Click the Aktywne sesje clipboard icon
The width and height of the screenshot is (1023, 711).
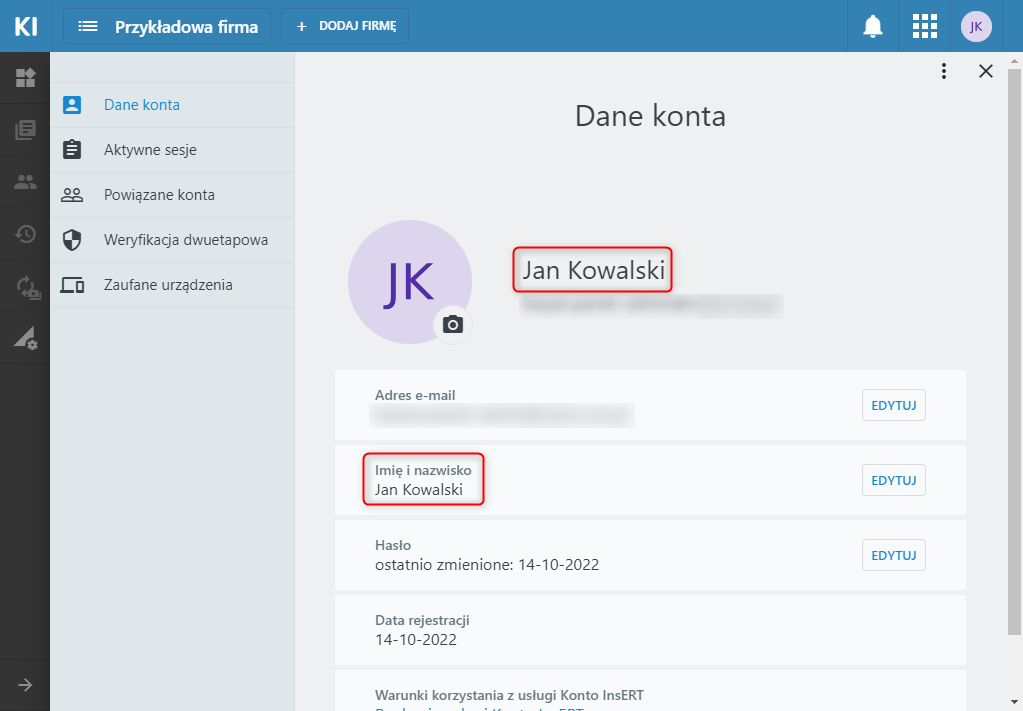point(72,149)
